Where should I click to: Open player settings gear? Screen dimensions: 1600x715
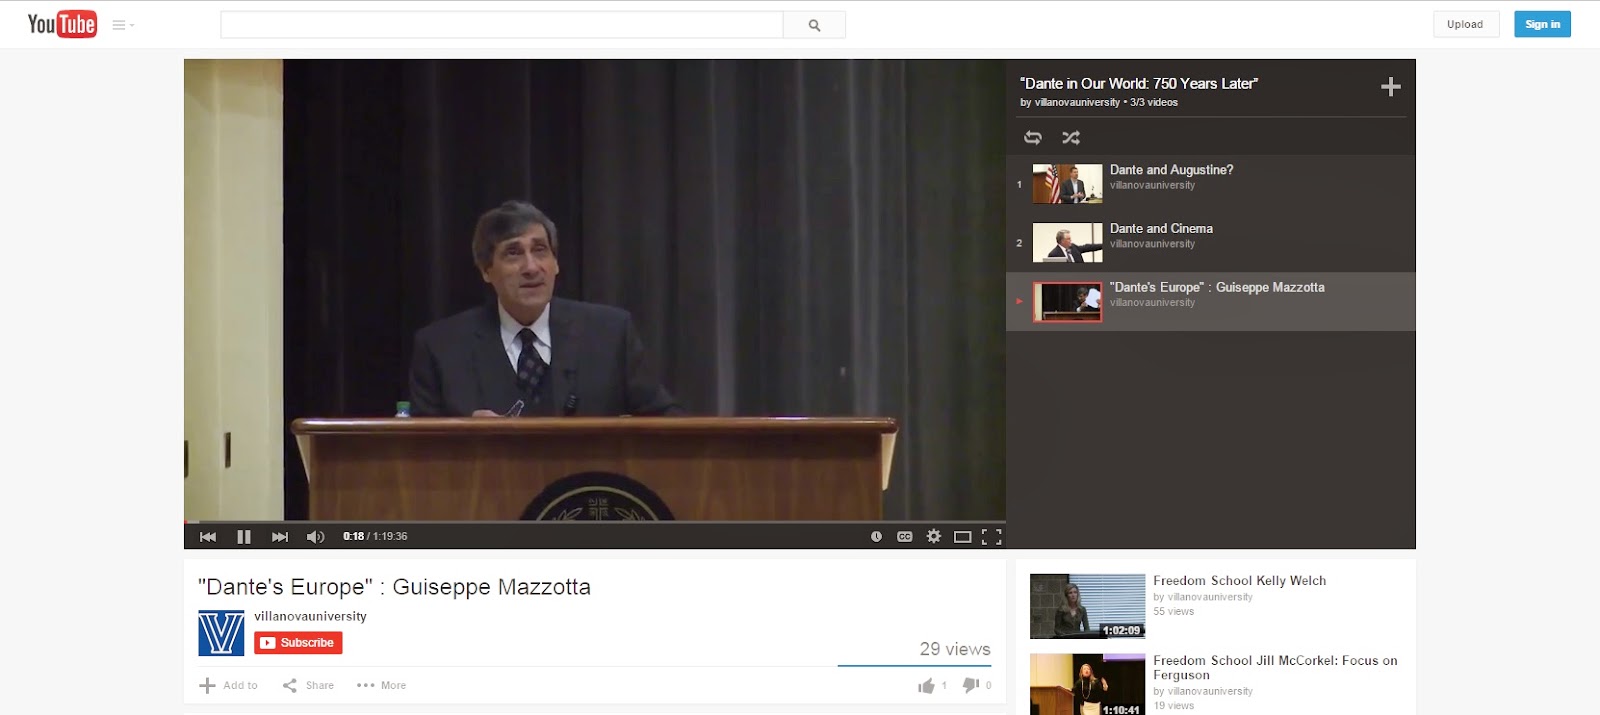[934, 537]
